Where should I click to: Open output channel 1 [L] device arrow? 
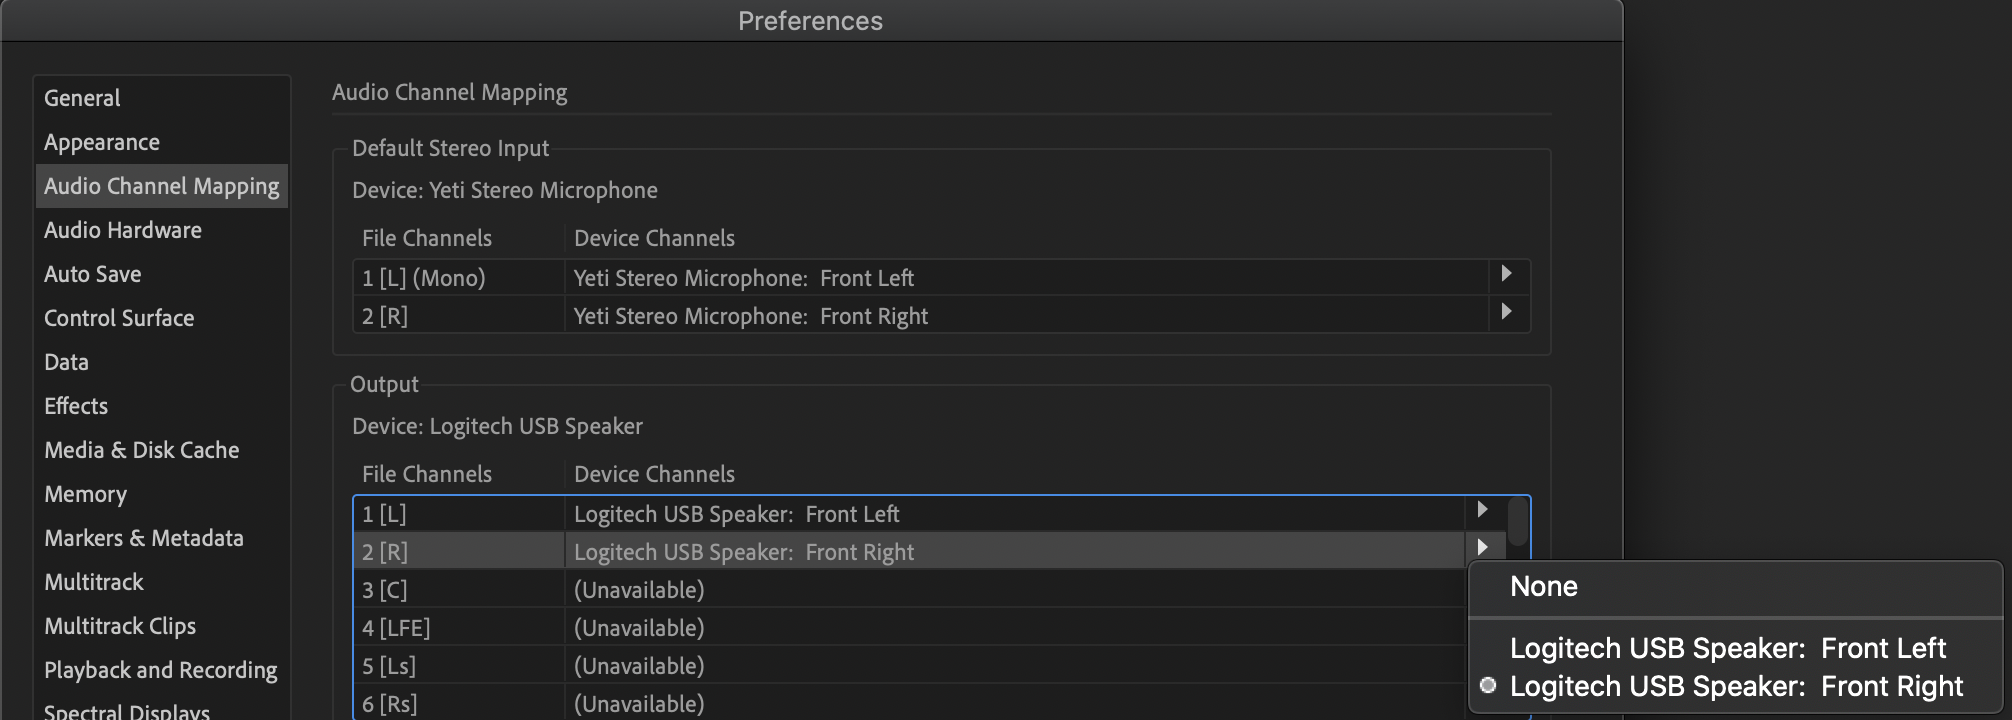pyautogui.click(x=1482, y=510)
